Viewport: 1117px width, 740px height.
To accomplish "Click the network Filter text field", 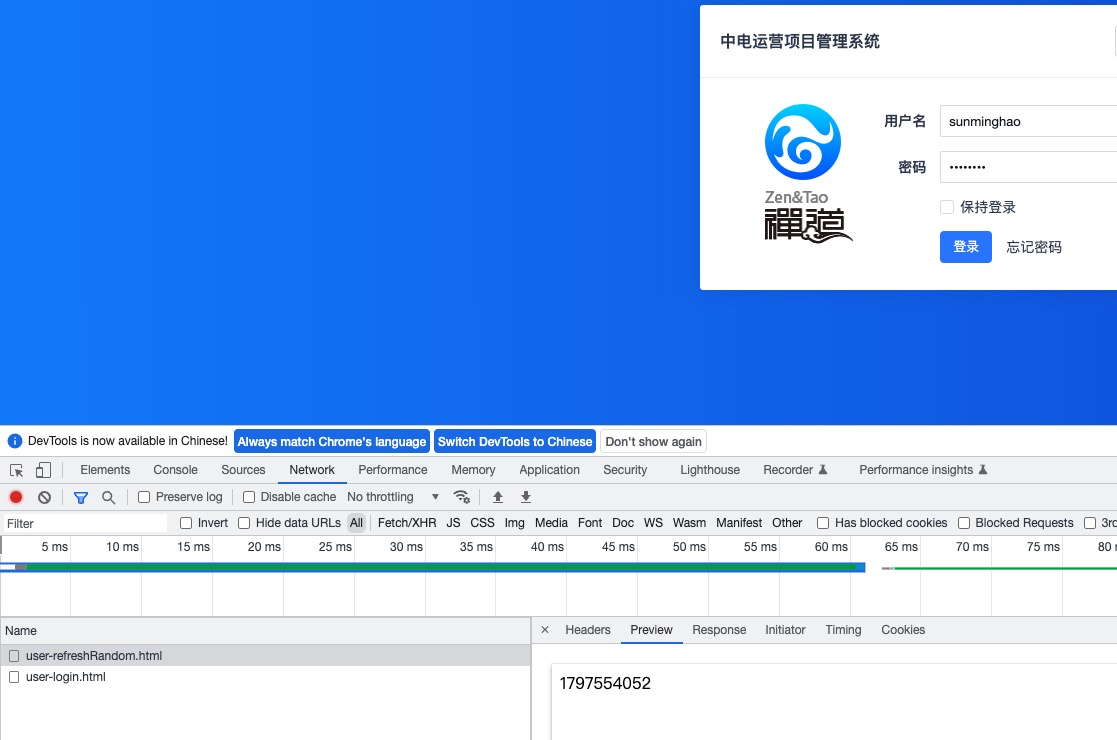I will (x=85, y=524).
